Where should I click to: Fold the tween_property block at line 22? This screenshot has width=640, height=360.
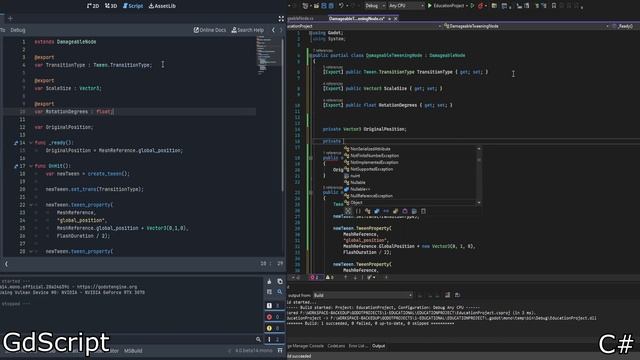tap(31, 205)
